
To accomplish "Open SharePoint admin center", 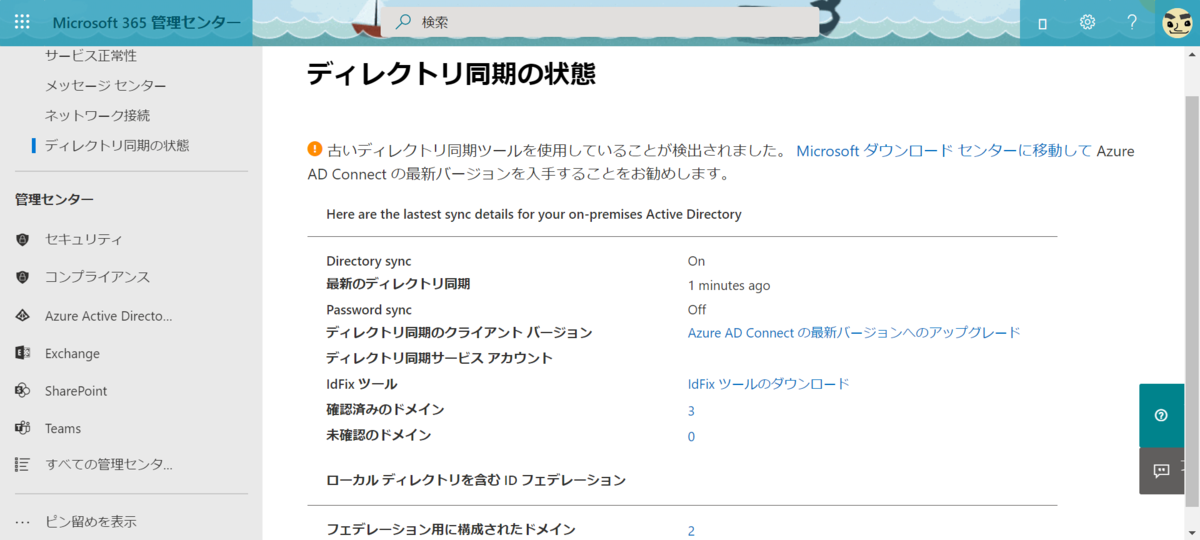I will click(x=76, y=391).
